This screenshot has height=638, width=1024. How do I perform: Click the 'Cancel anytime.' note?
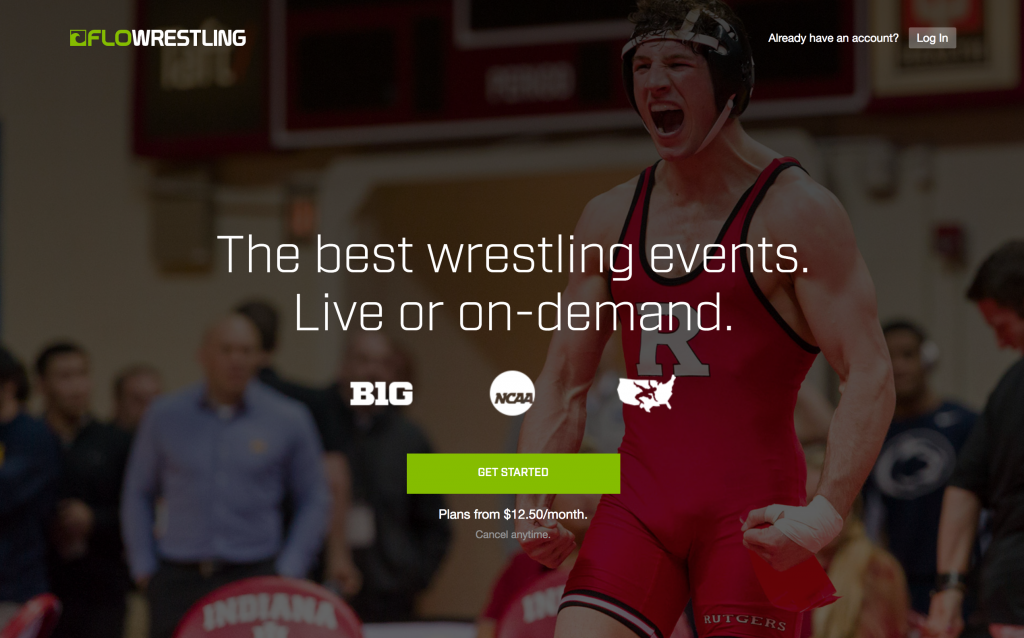pyautogui.click(x=513, y=534)
